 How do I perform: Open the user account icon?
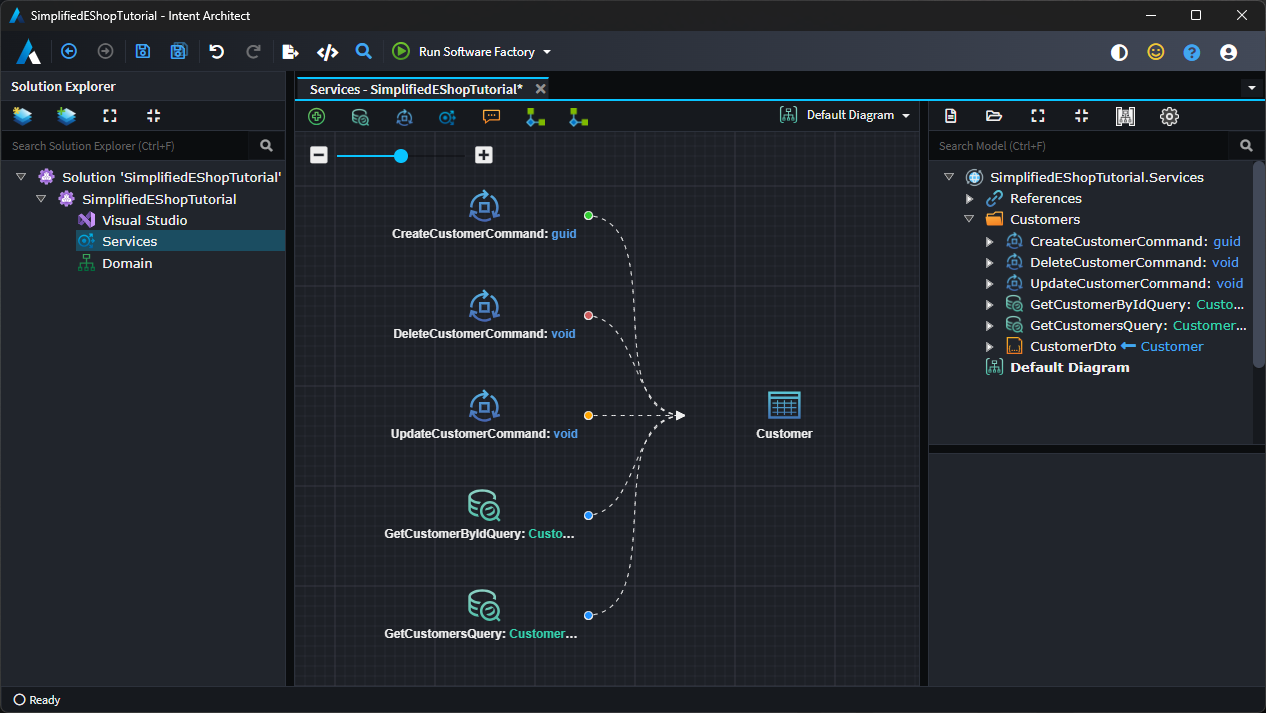coord(1229,53)
